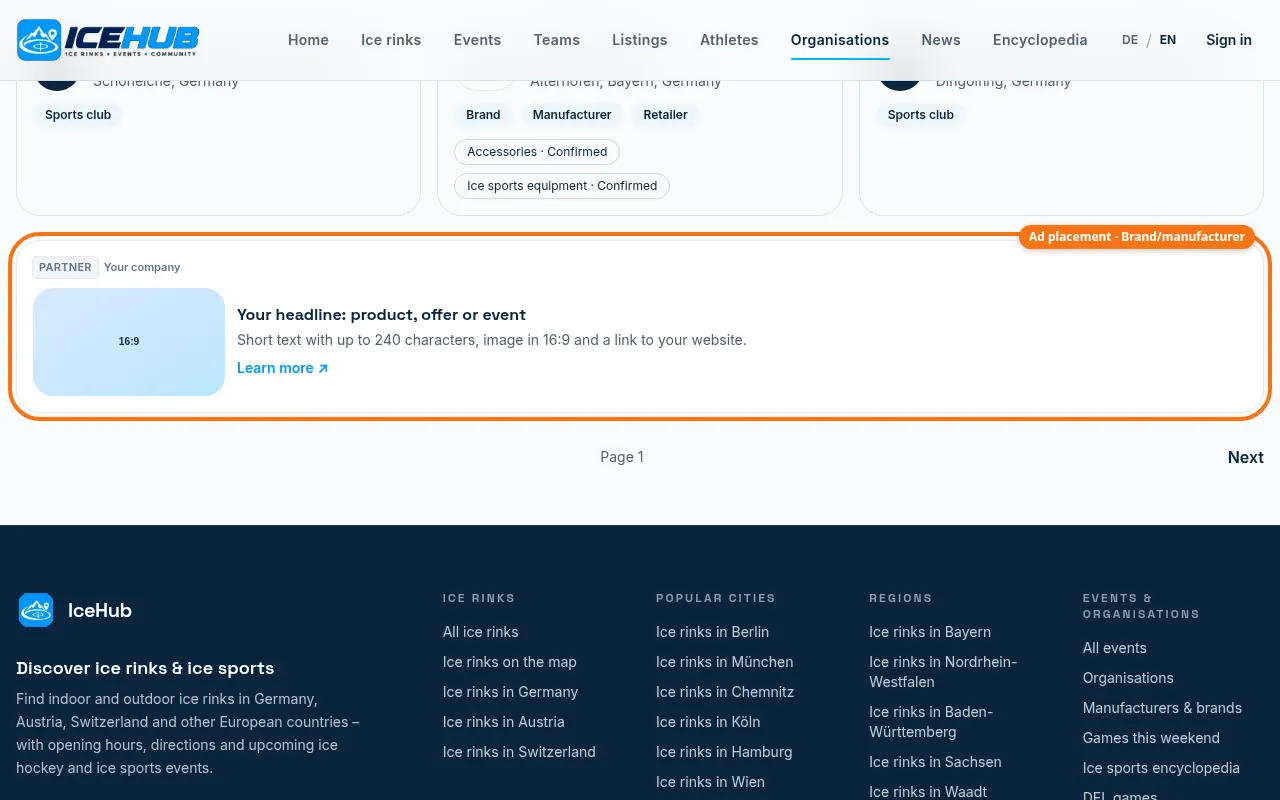Open Manufacturers & brands footer link
Viewport: 1280px width, 800px height.
pyautogui.click(x=1162, y=708)
